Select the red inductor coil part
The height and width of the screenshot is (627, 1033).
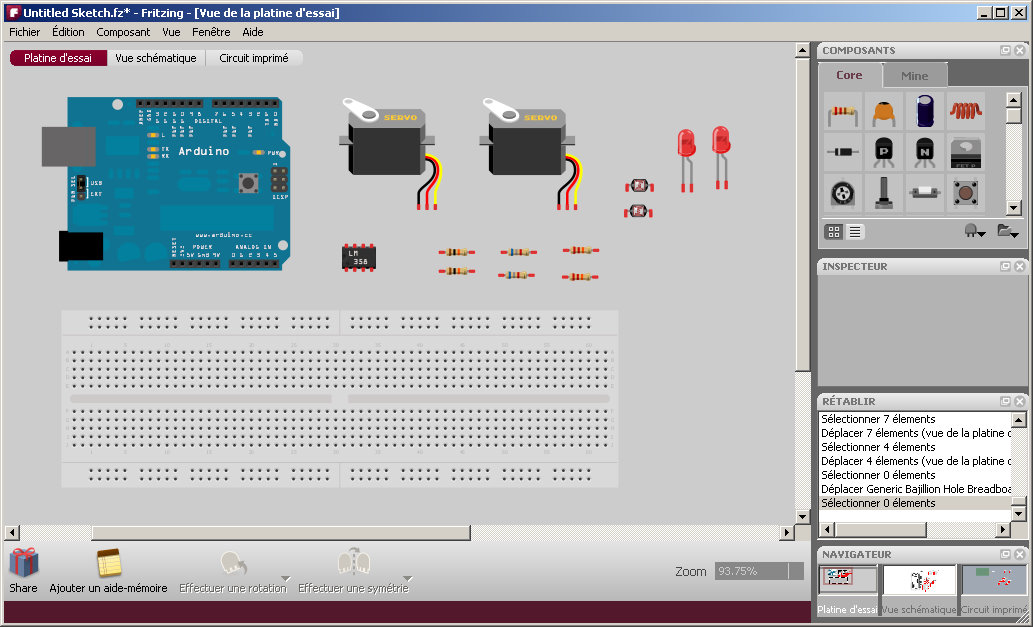click(965, 112)
